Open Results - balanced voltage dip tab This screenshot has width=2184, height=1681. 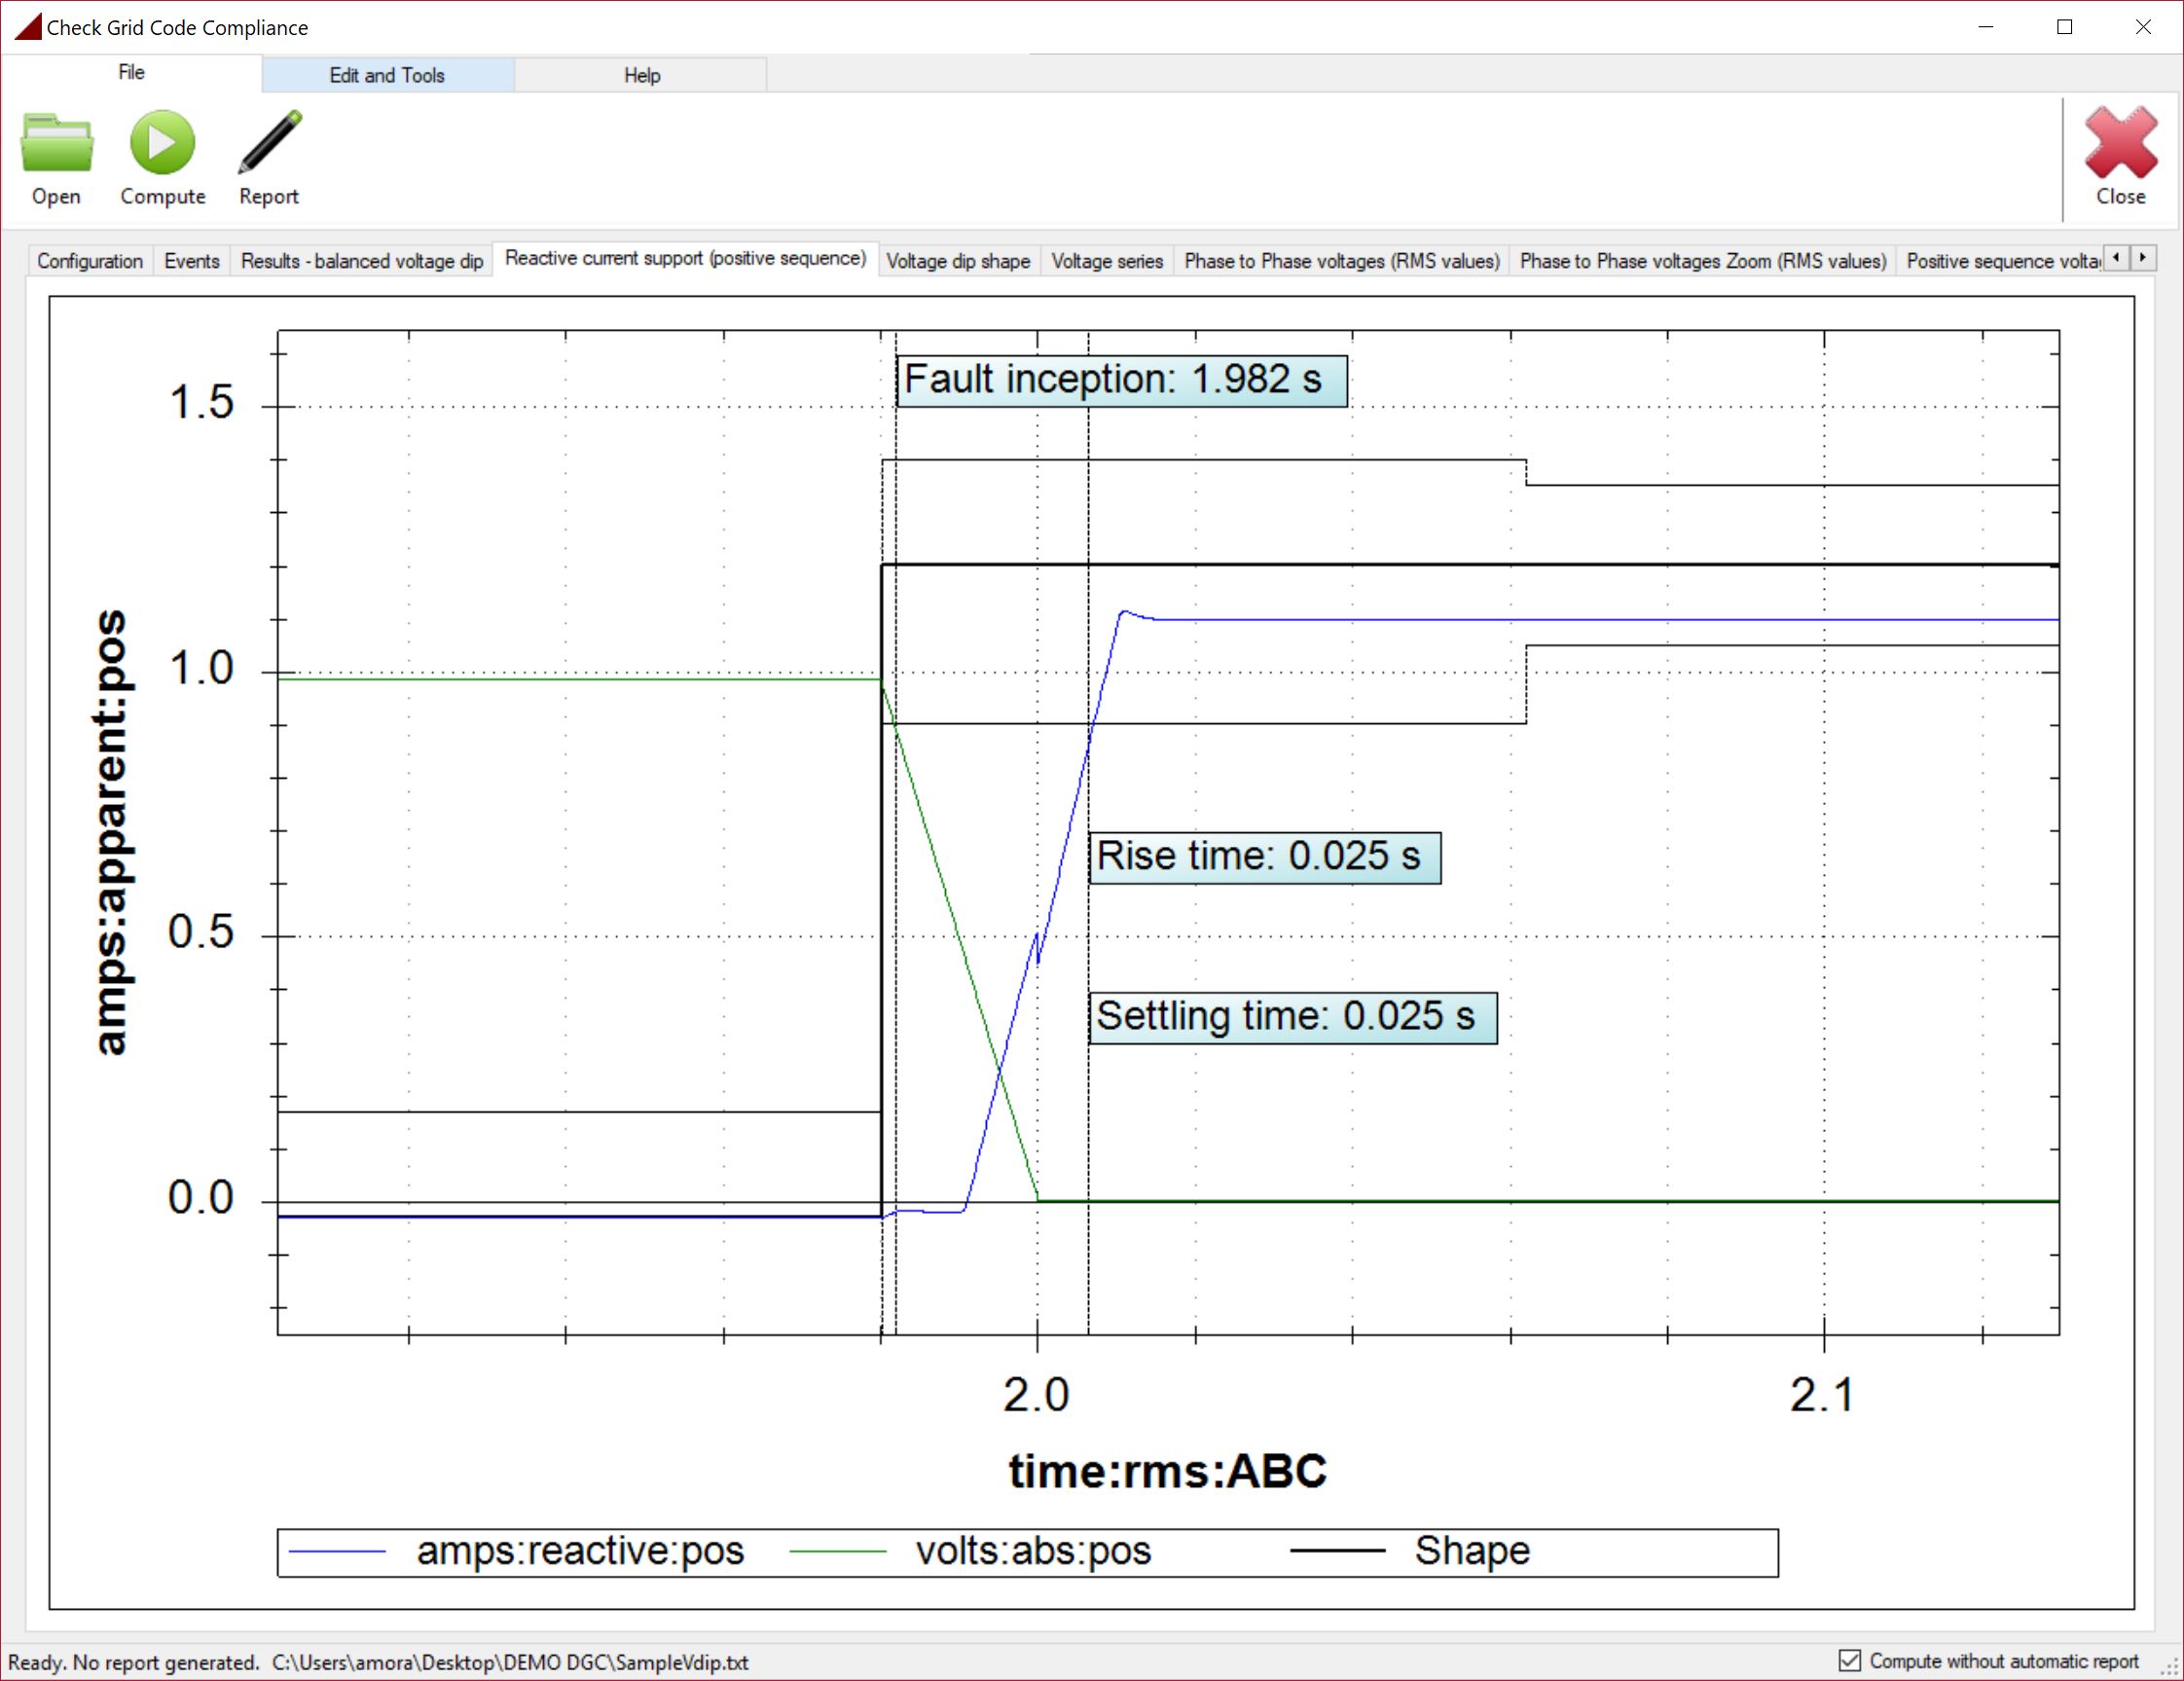362,261
